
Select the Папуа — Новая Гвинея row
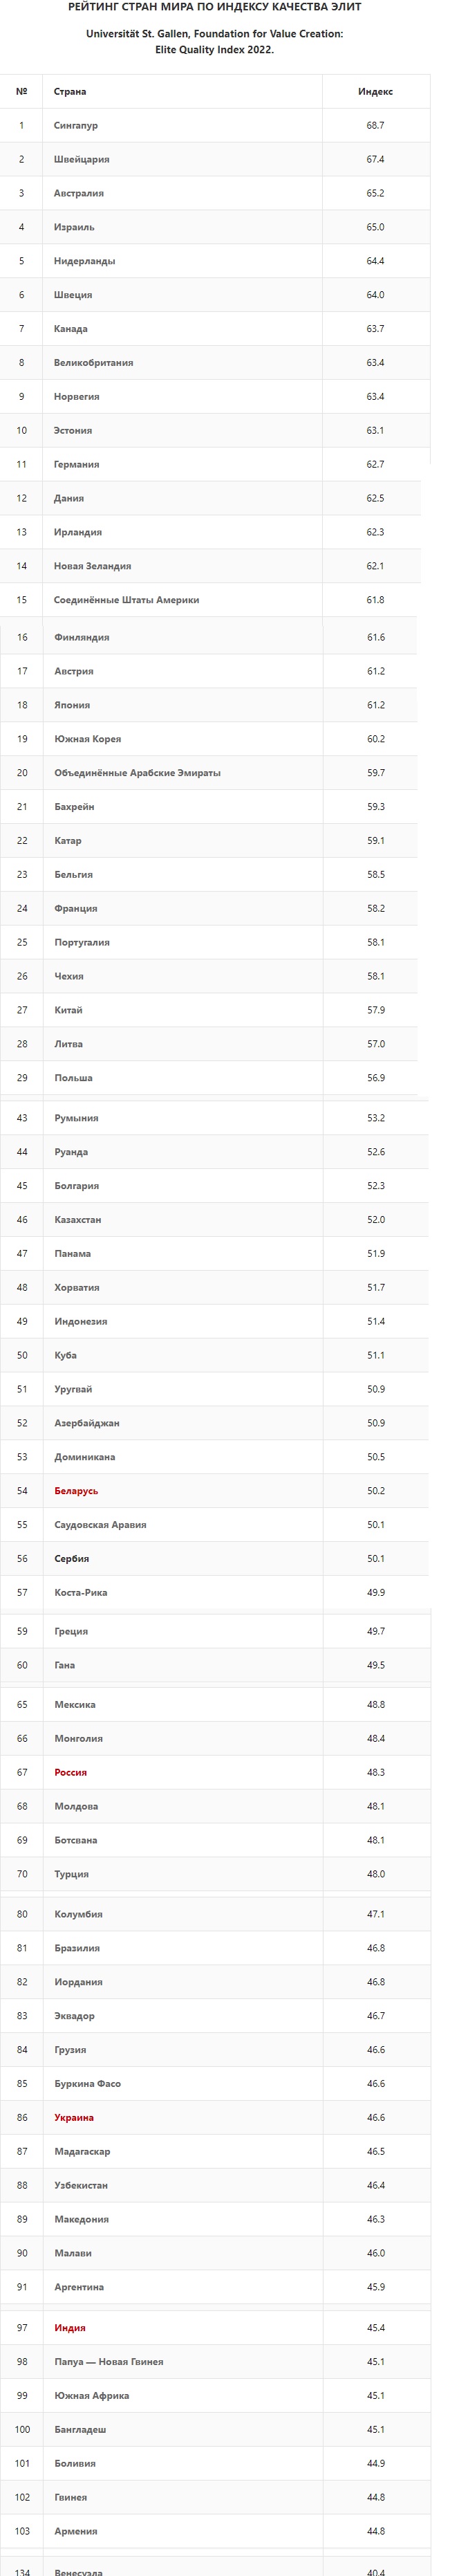215,2361
